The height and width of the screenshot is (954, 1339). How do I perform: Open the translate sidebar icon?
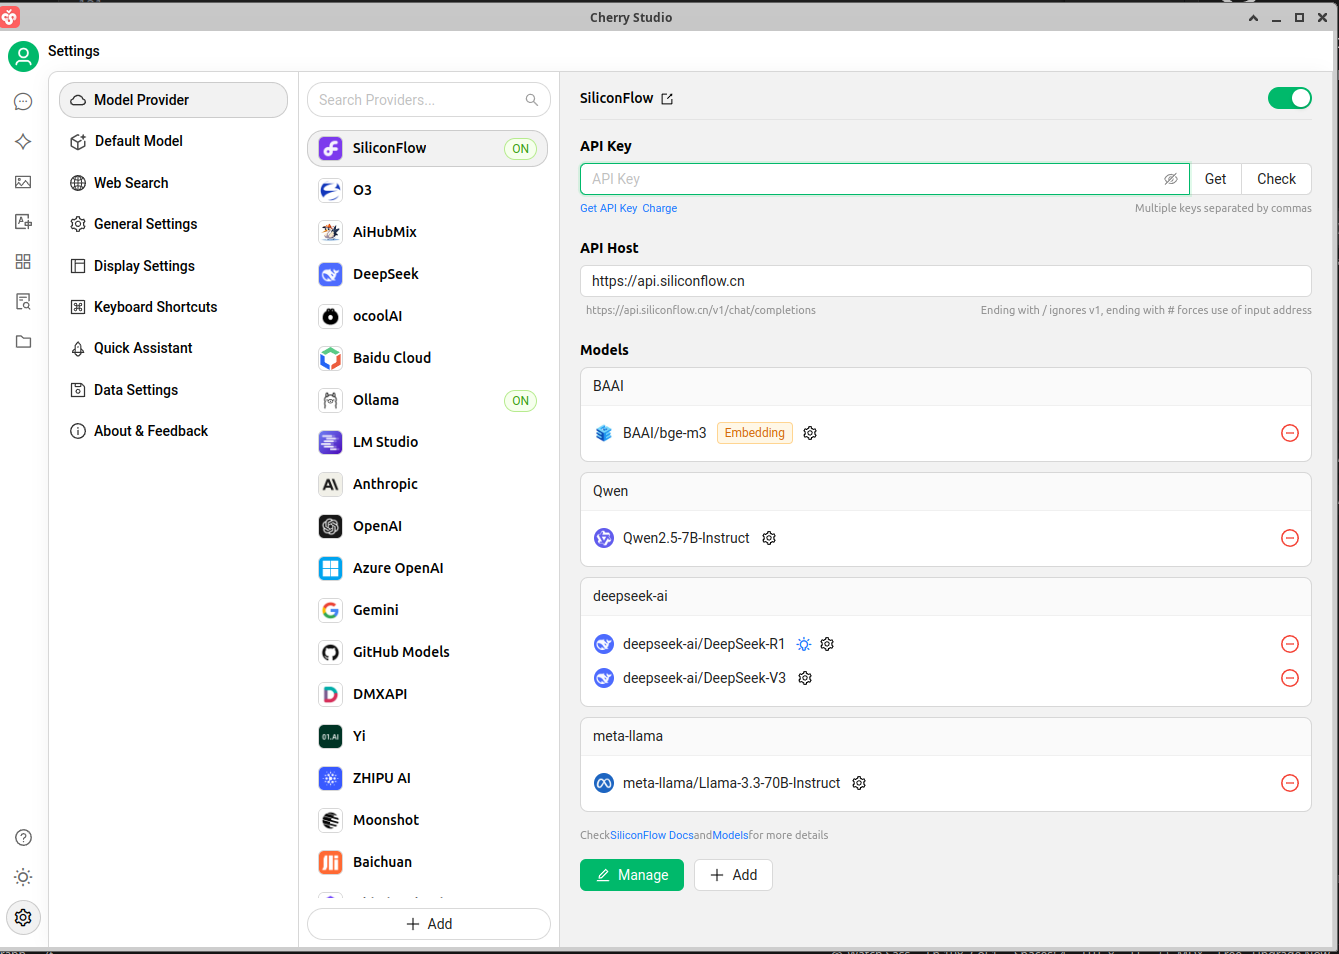coord(23,222)
